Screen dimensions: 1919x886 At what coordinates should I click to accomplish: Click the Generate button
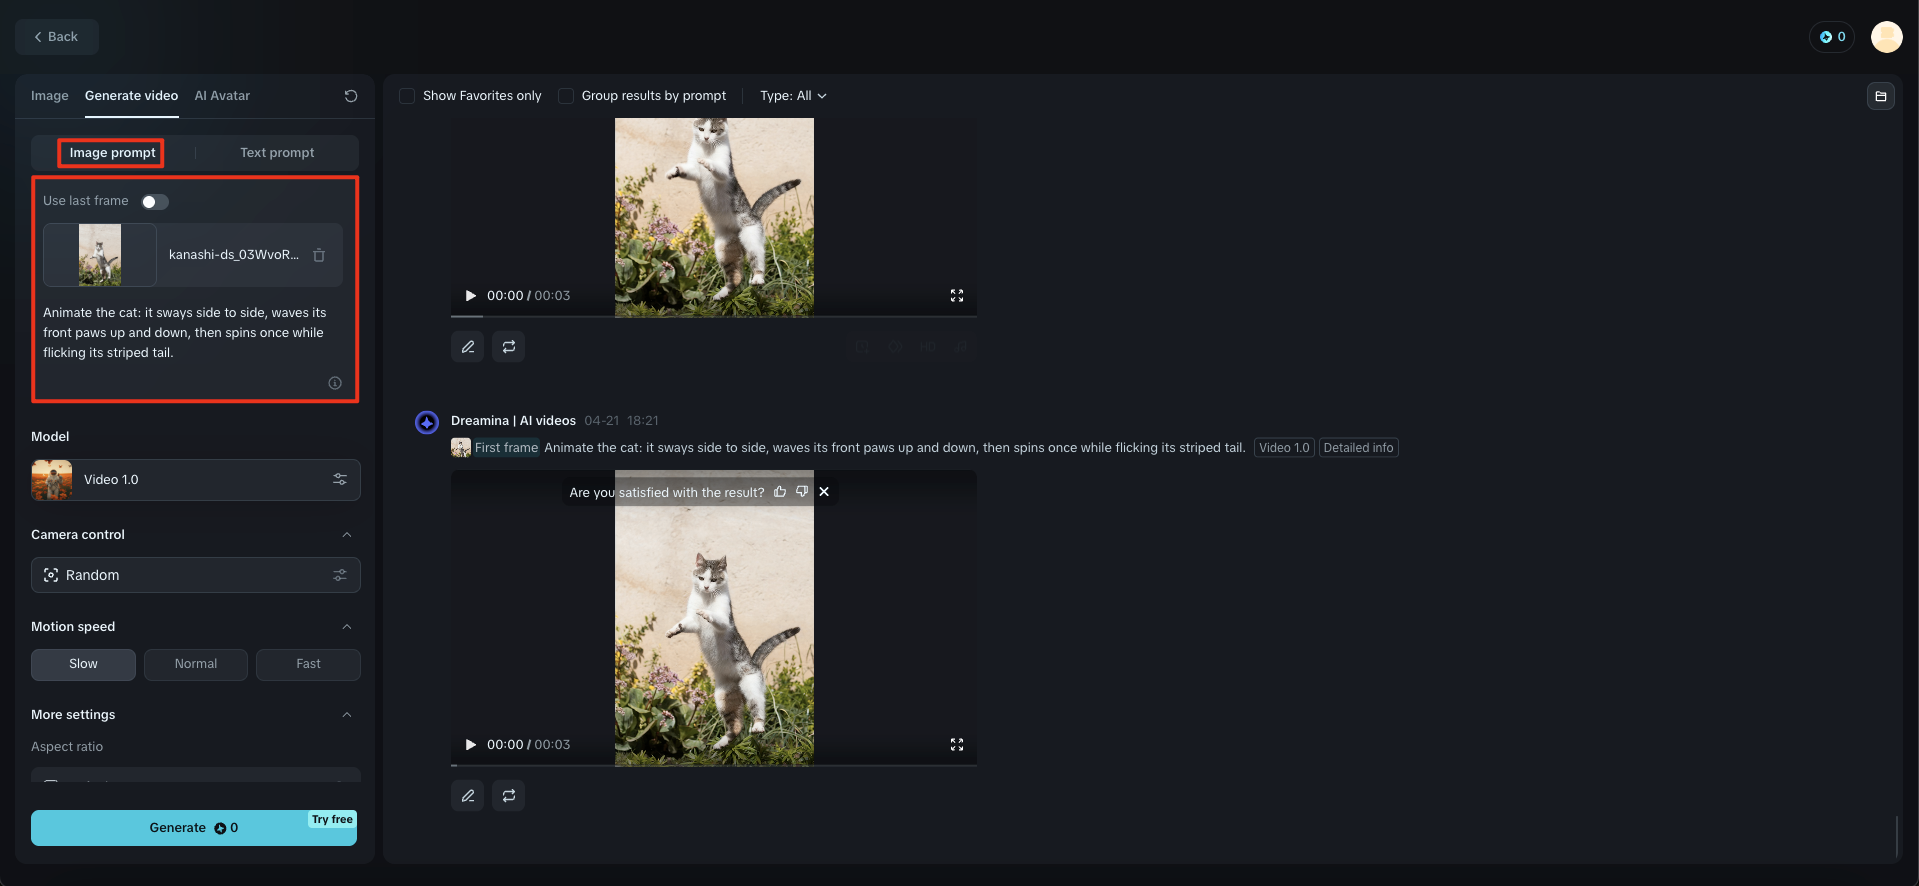pos(194,828)
